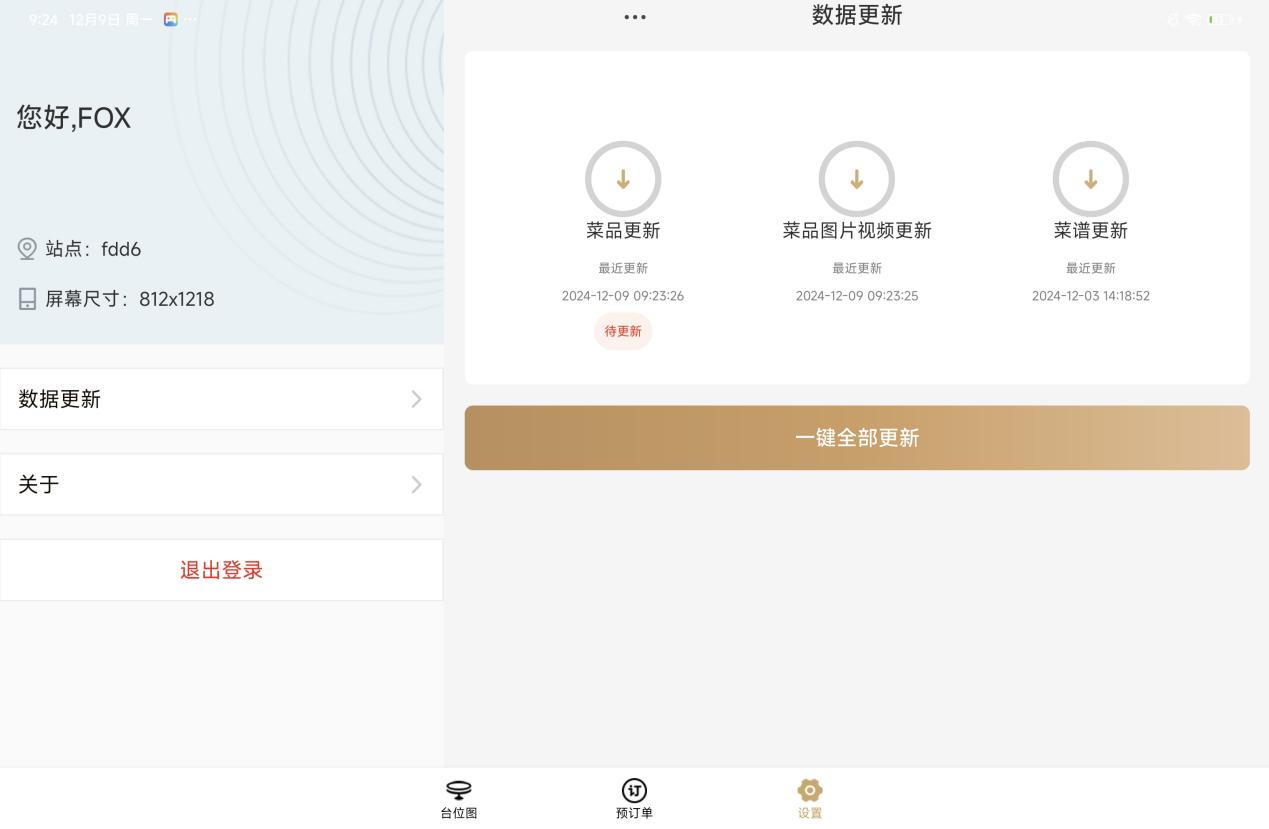Tap the location pin icon beside 站点

[x=28, y=249]
